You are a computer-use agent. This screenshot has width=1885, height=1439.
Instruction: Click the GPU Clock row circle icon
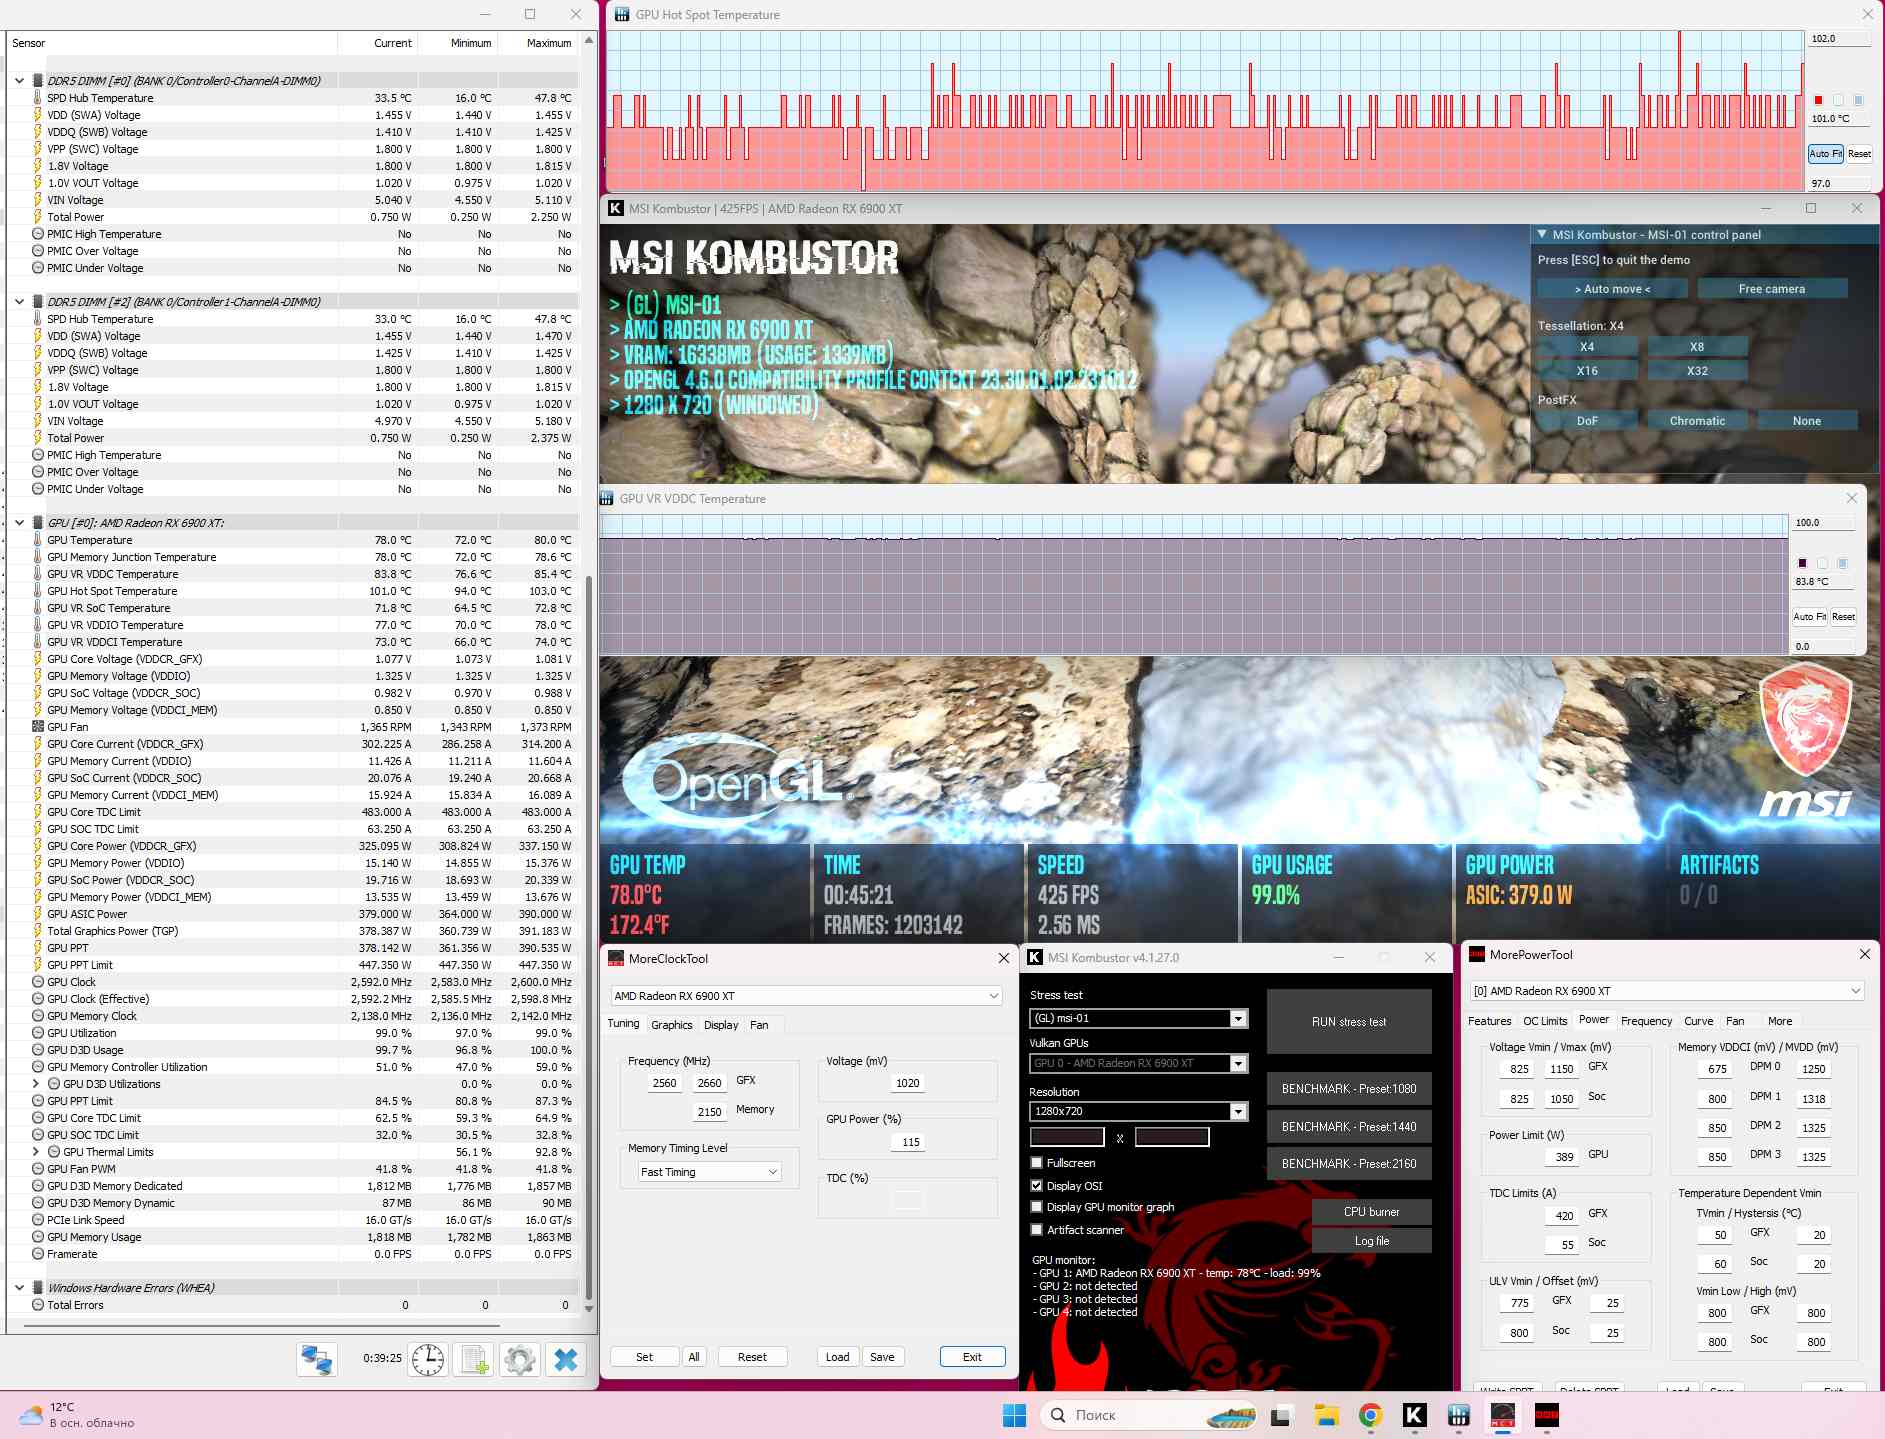38,982
